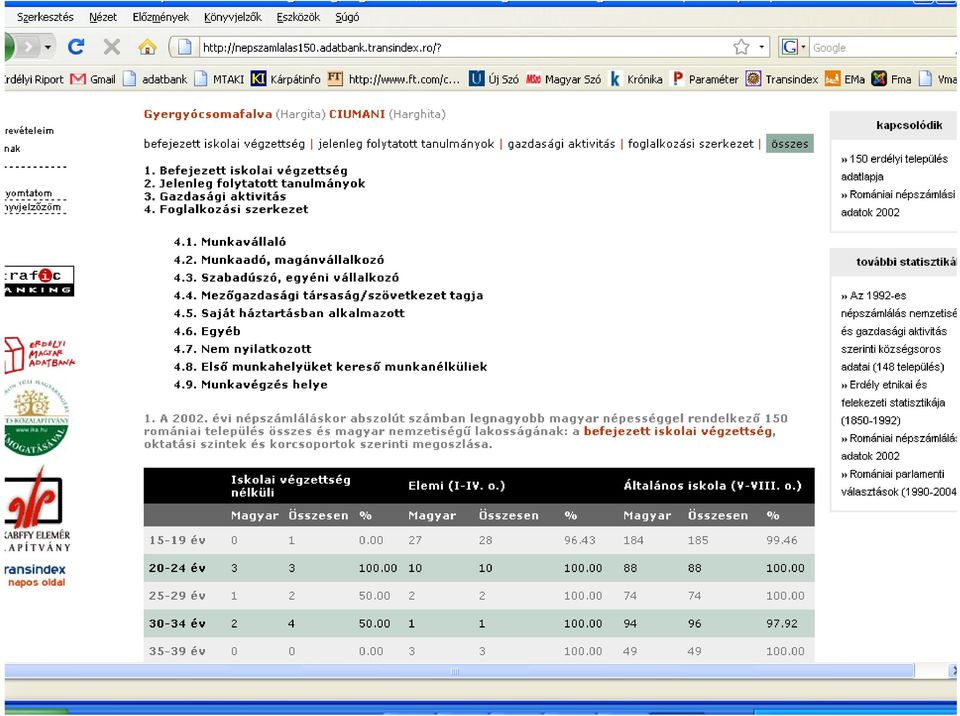The height and width of the screenshot is (716, 960).
Task: Click the '30-34 év' row label
Action: tap(177, 624)
